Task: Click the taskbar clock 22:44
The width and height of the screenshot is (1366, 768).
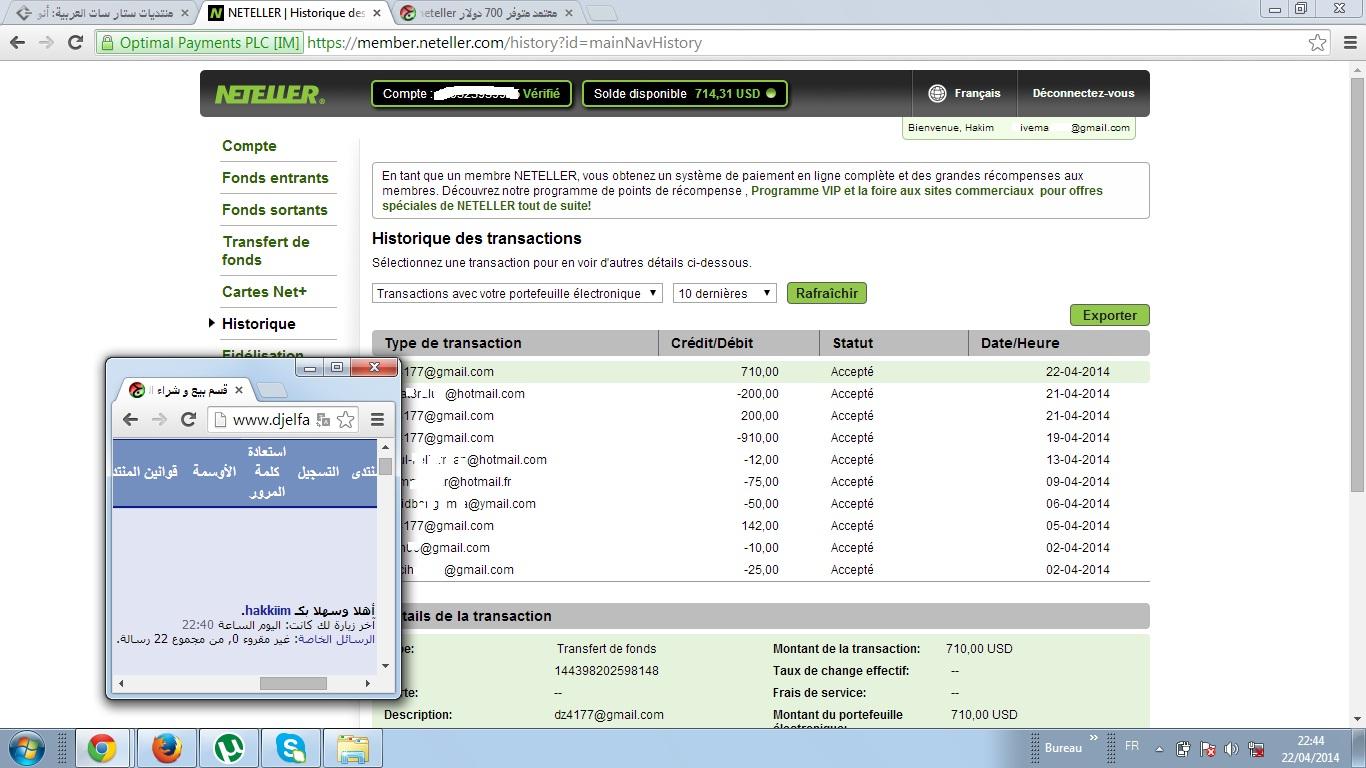Action: [x=1311, y=749]
